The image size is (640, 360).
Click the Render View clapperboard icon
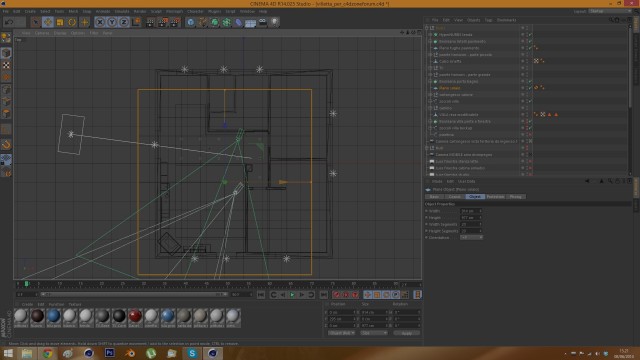click(151, 22)
